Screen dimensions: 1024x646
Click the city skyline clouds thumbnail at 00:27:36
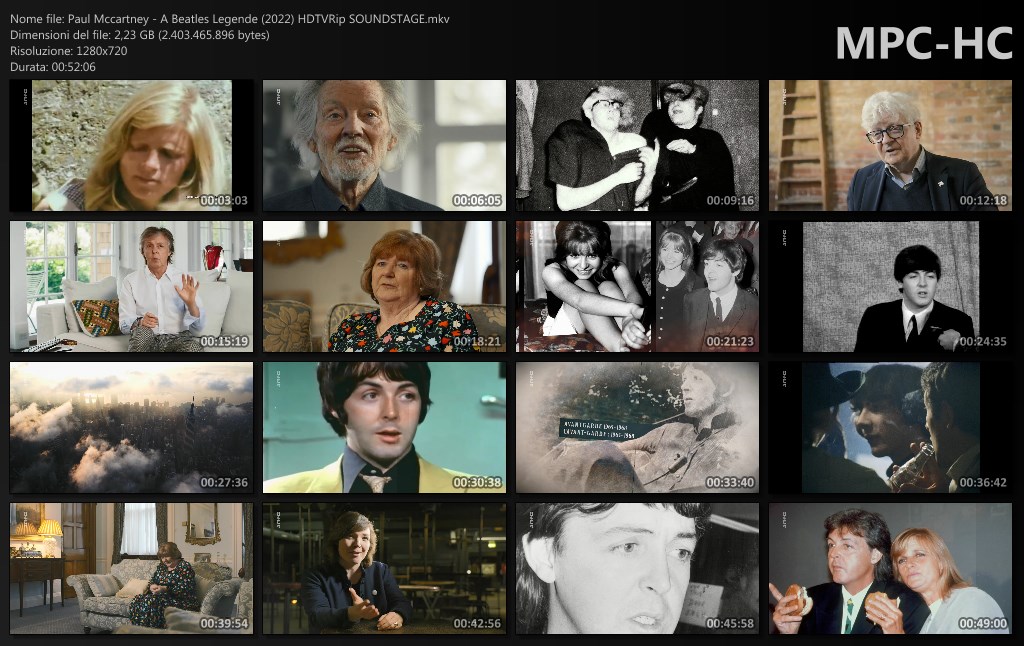pos(131,428)
